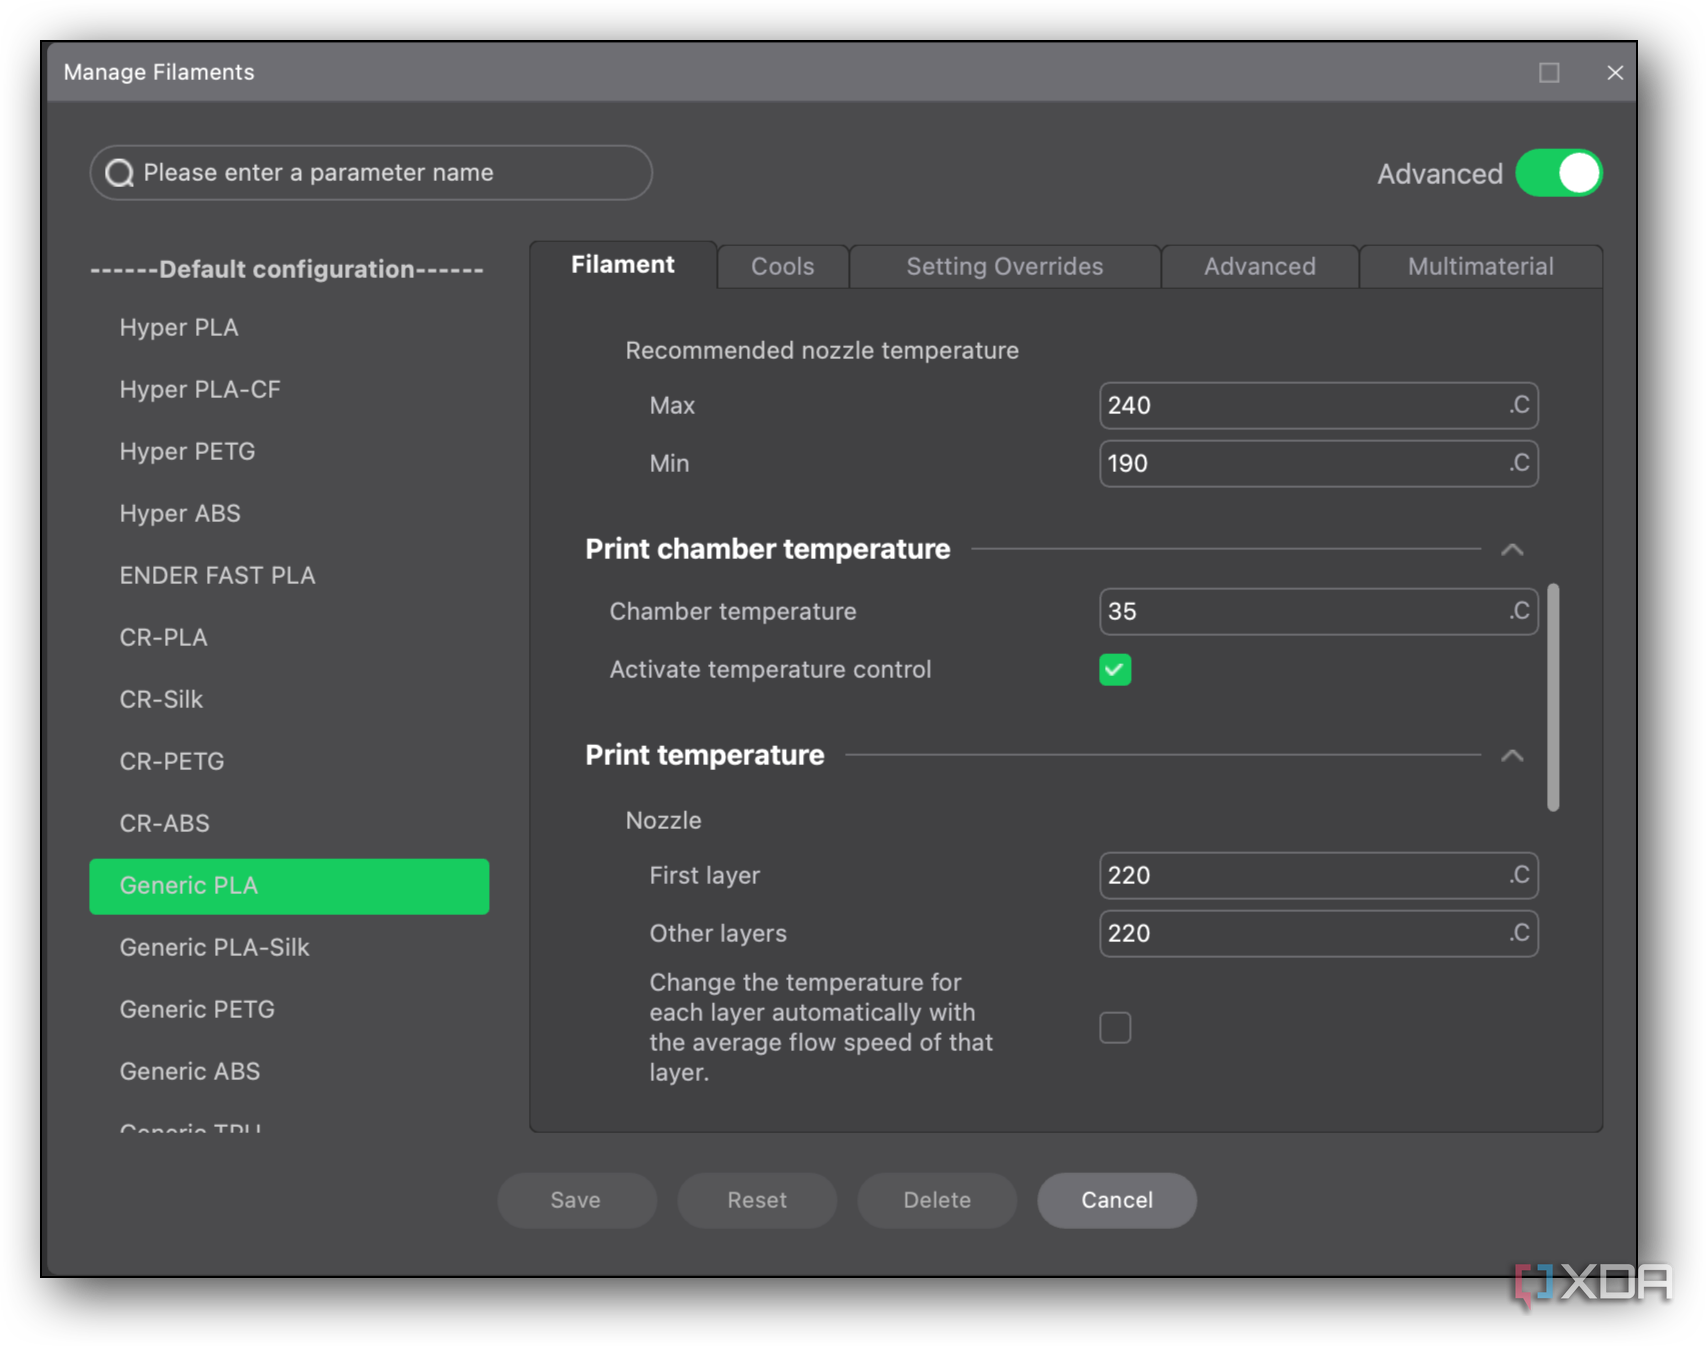This screenshot has height=1346, width=1706.
Task: Click the Save button
Action: pos(576,1200)
